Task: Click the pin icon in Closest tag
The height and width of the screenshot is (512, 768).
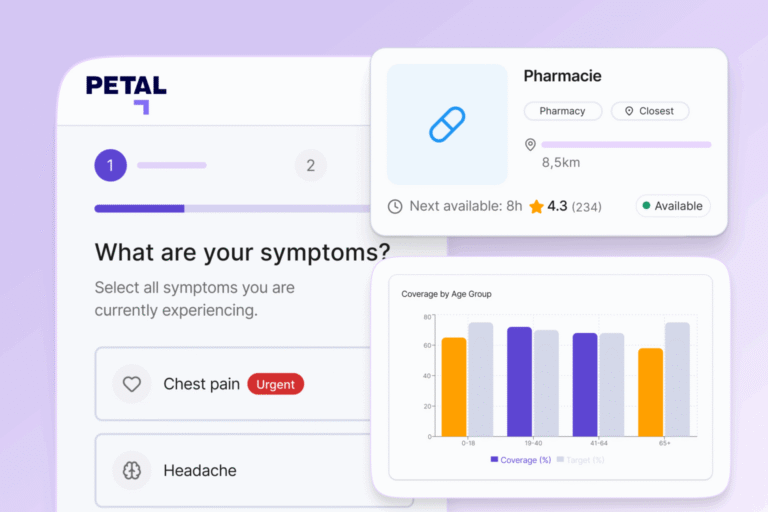Action: (629, 111)
